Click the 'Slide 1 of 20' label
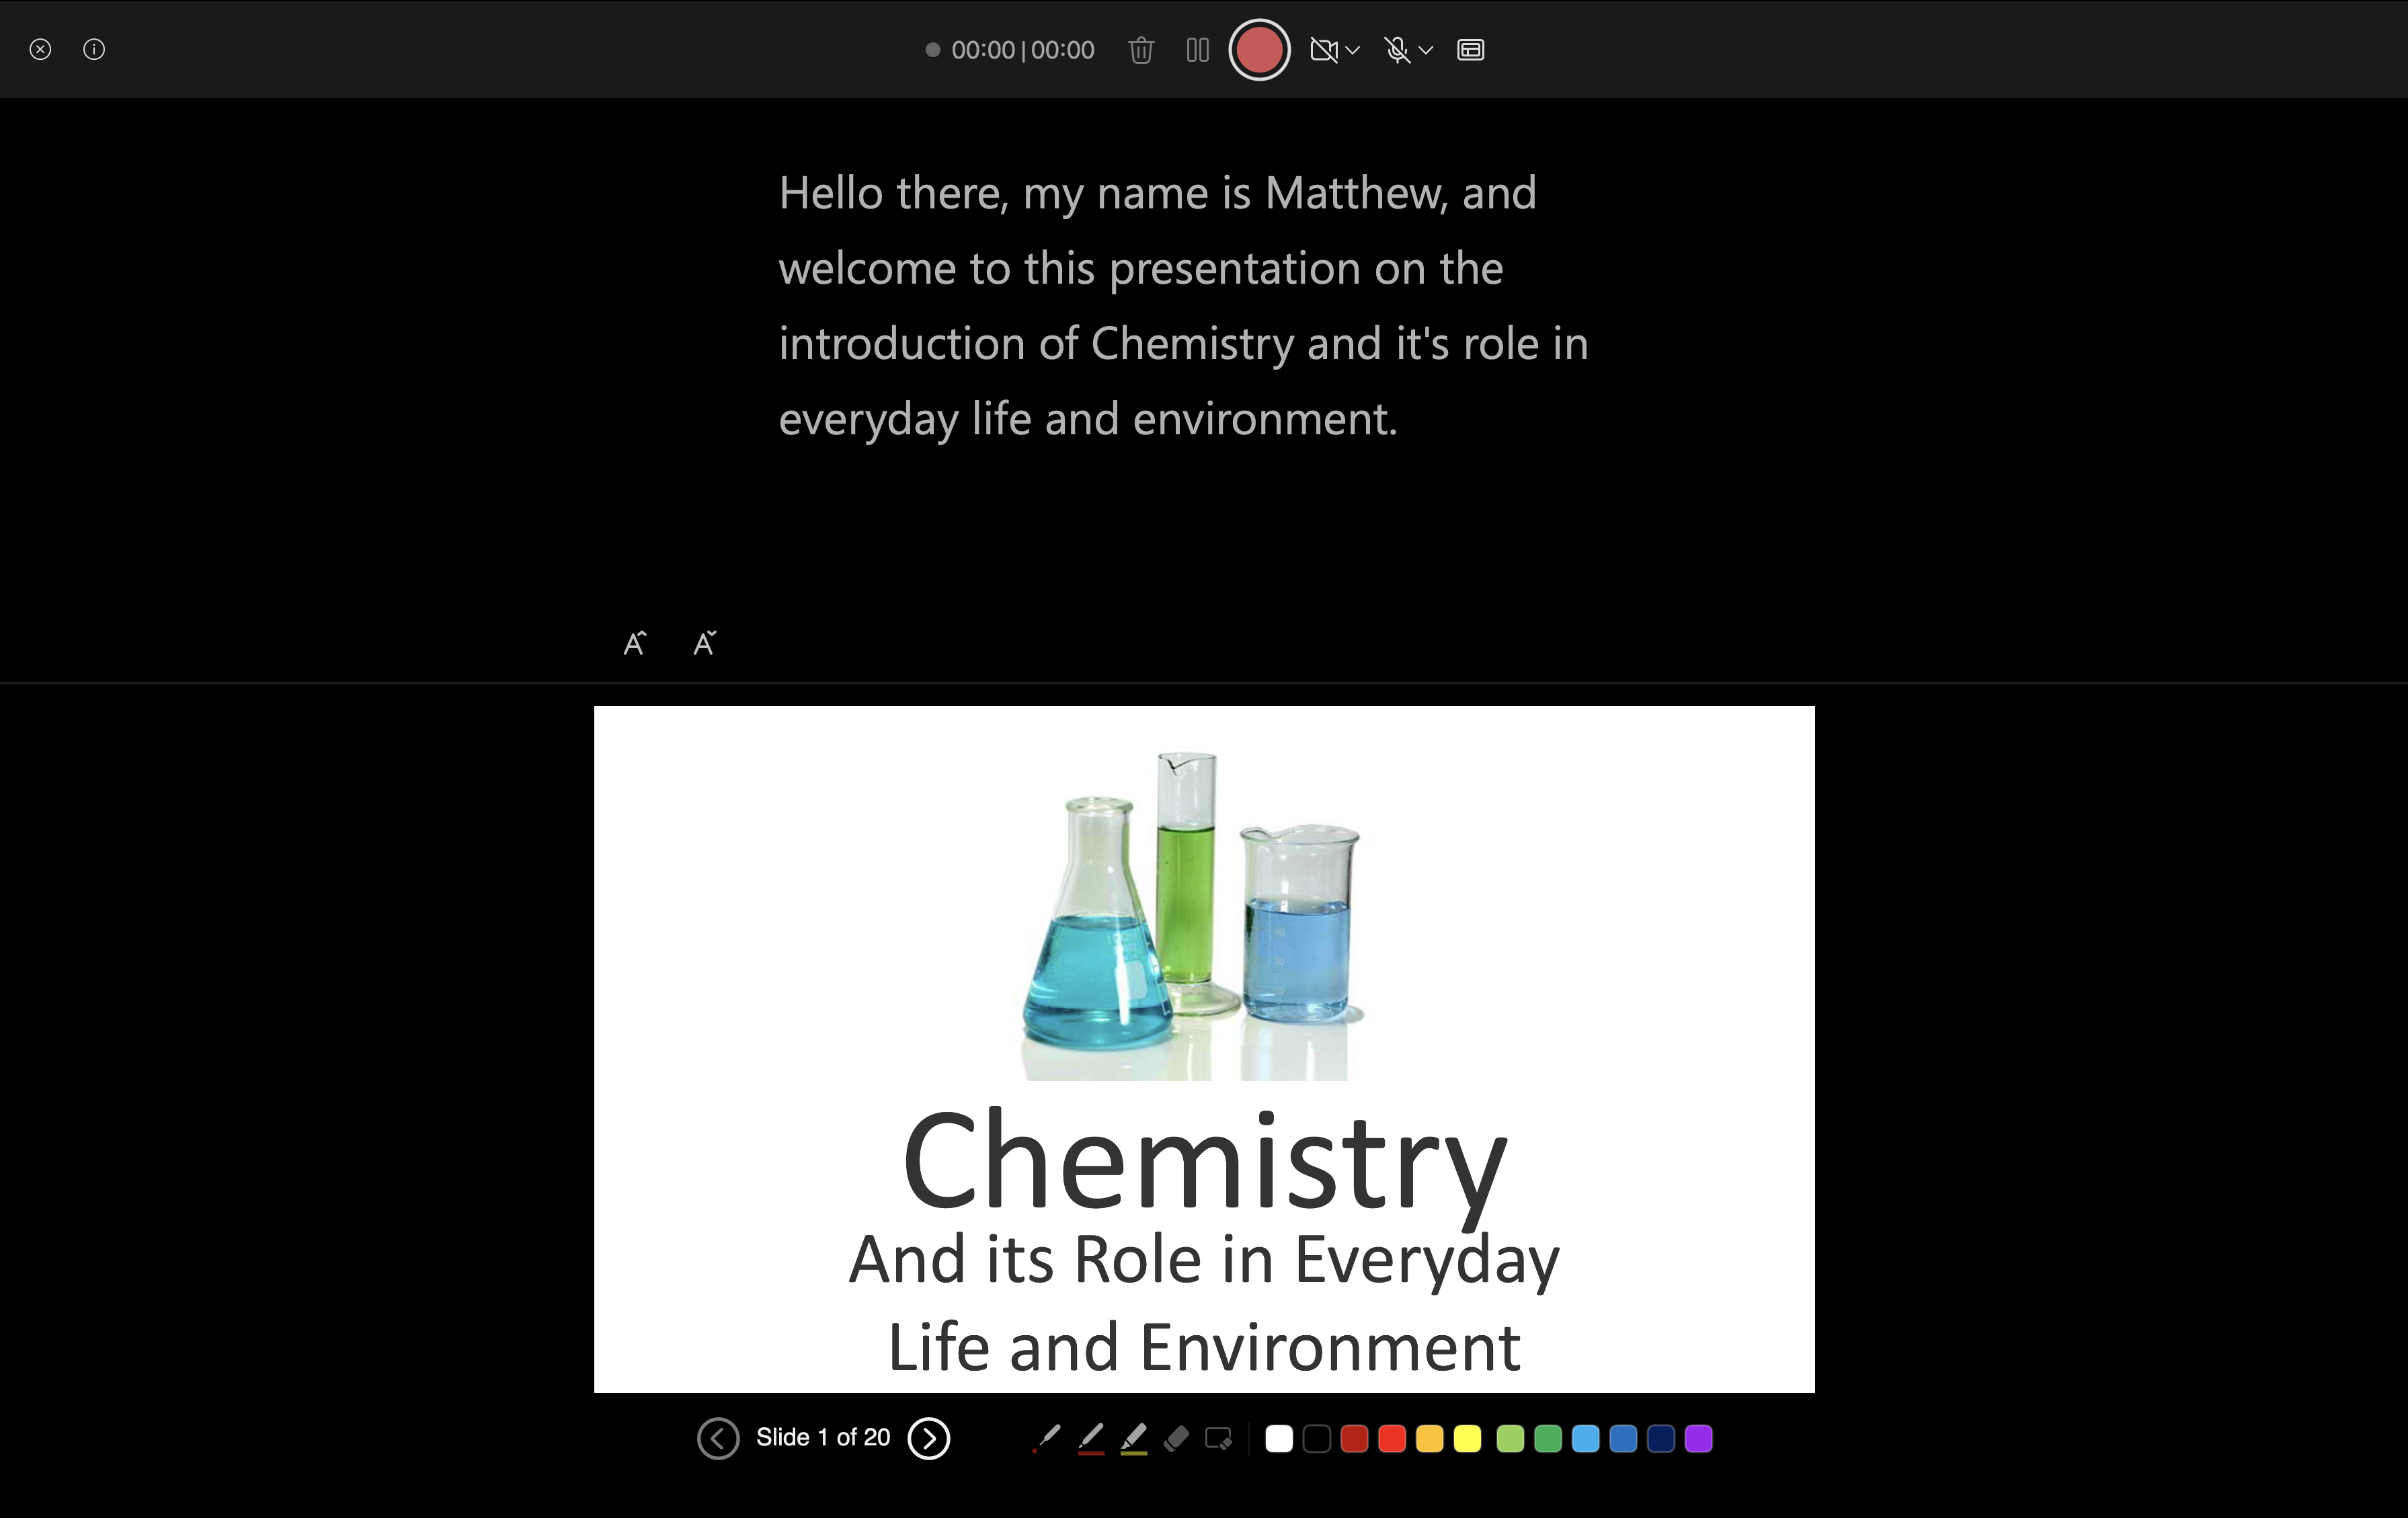 pyautogui.click(x=823, y=1438)
